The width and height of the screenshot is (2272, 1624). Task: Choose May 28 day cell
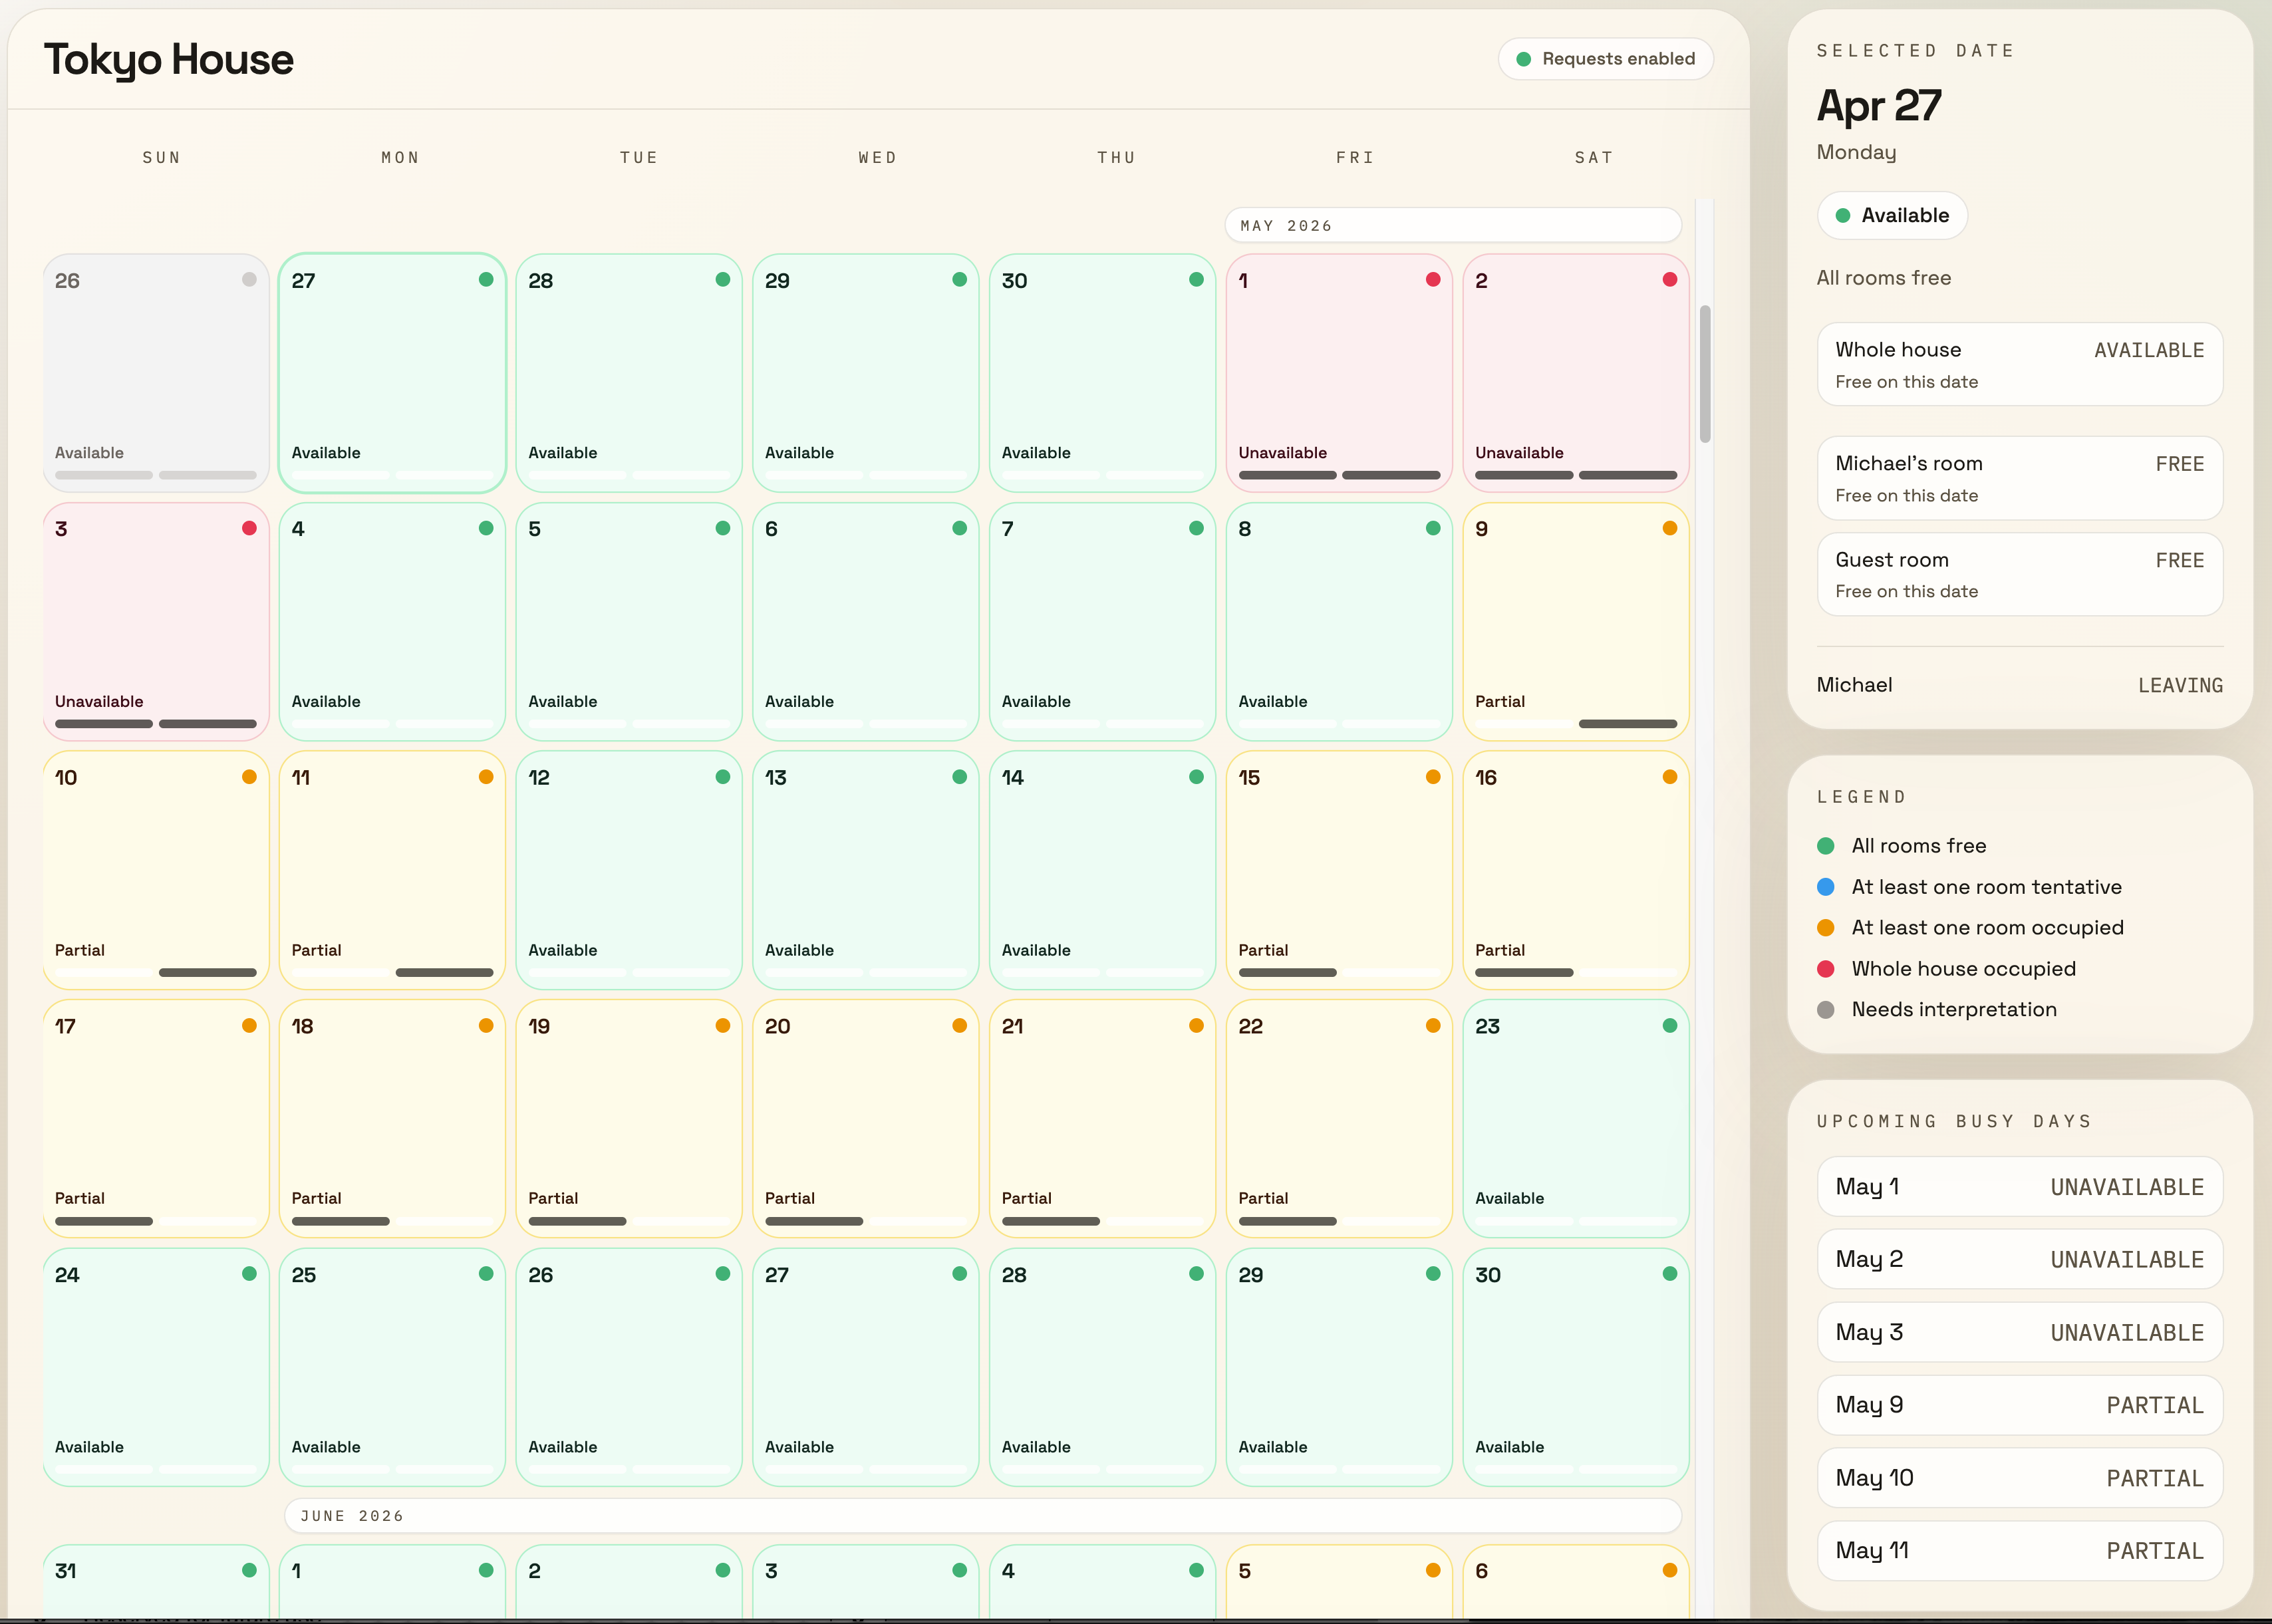[1102, 1367]
